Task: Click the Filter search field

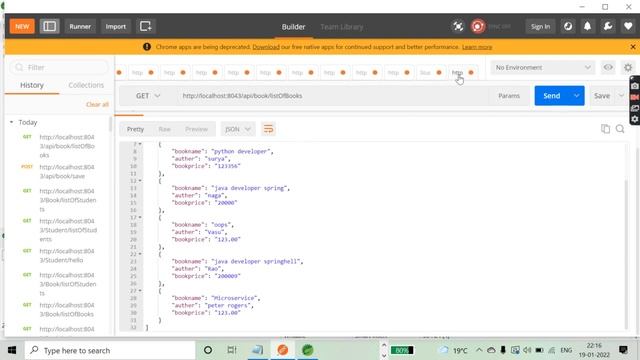Action: click(60, 67)
